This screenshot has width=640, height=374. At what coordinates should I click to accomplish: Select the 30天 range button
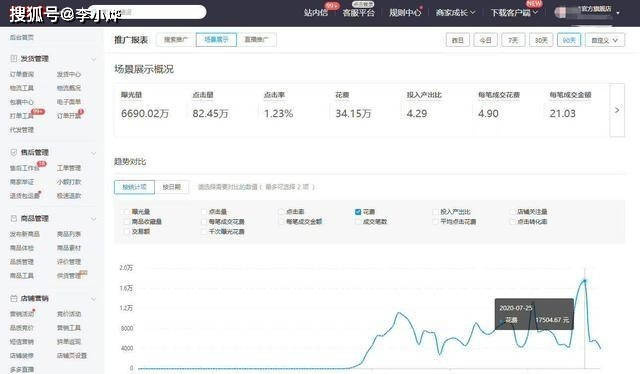541,40
